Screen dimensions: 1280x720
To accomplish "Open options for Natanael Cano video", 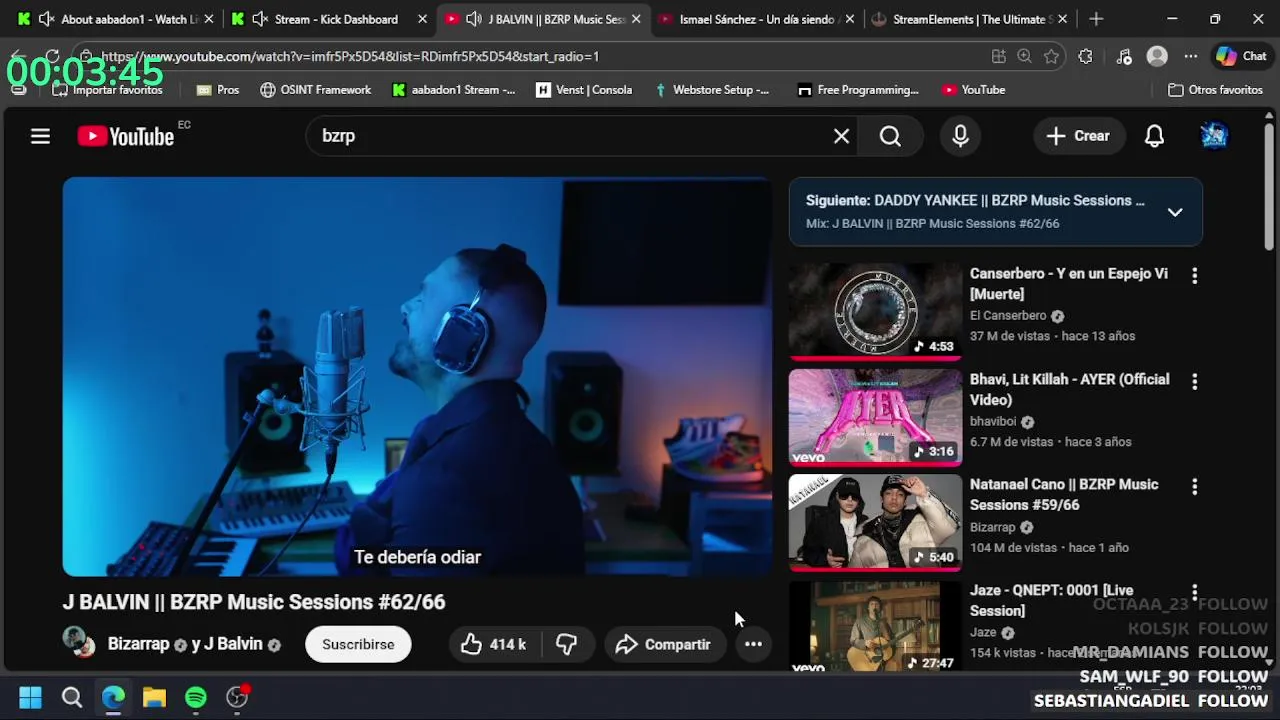I will point(1194,487).
